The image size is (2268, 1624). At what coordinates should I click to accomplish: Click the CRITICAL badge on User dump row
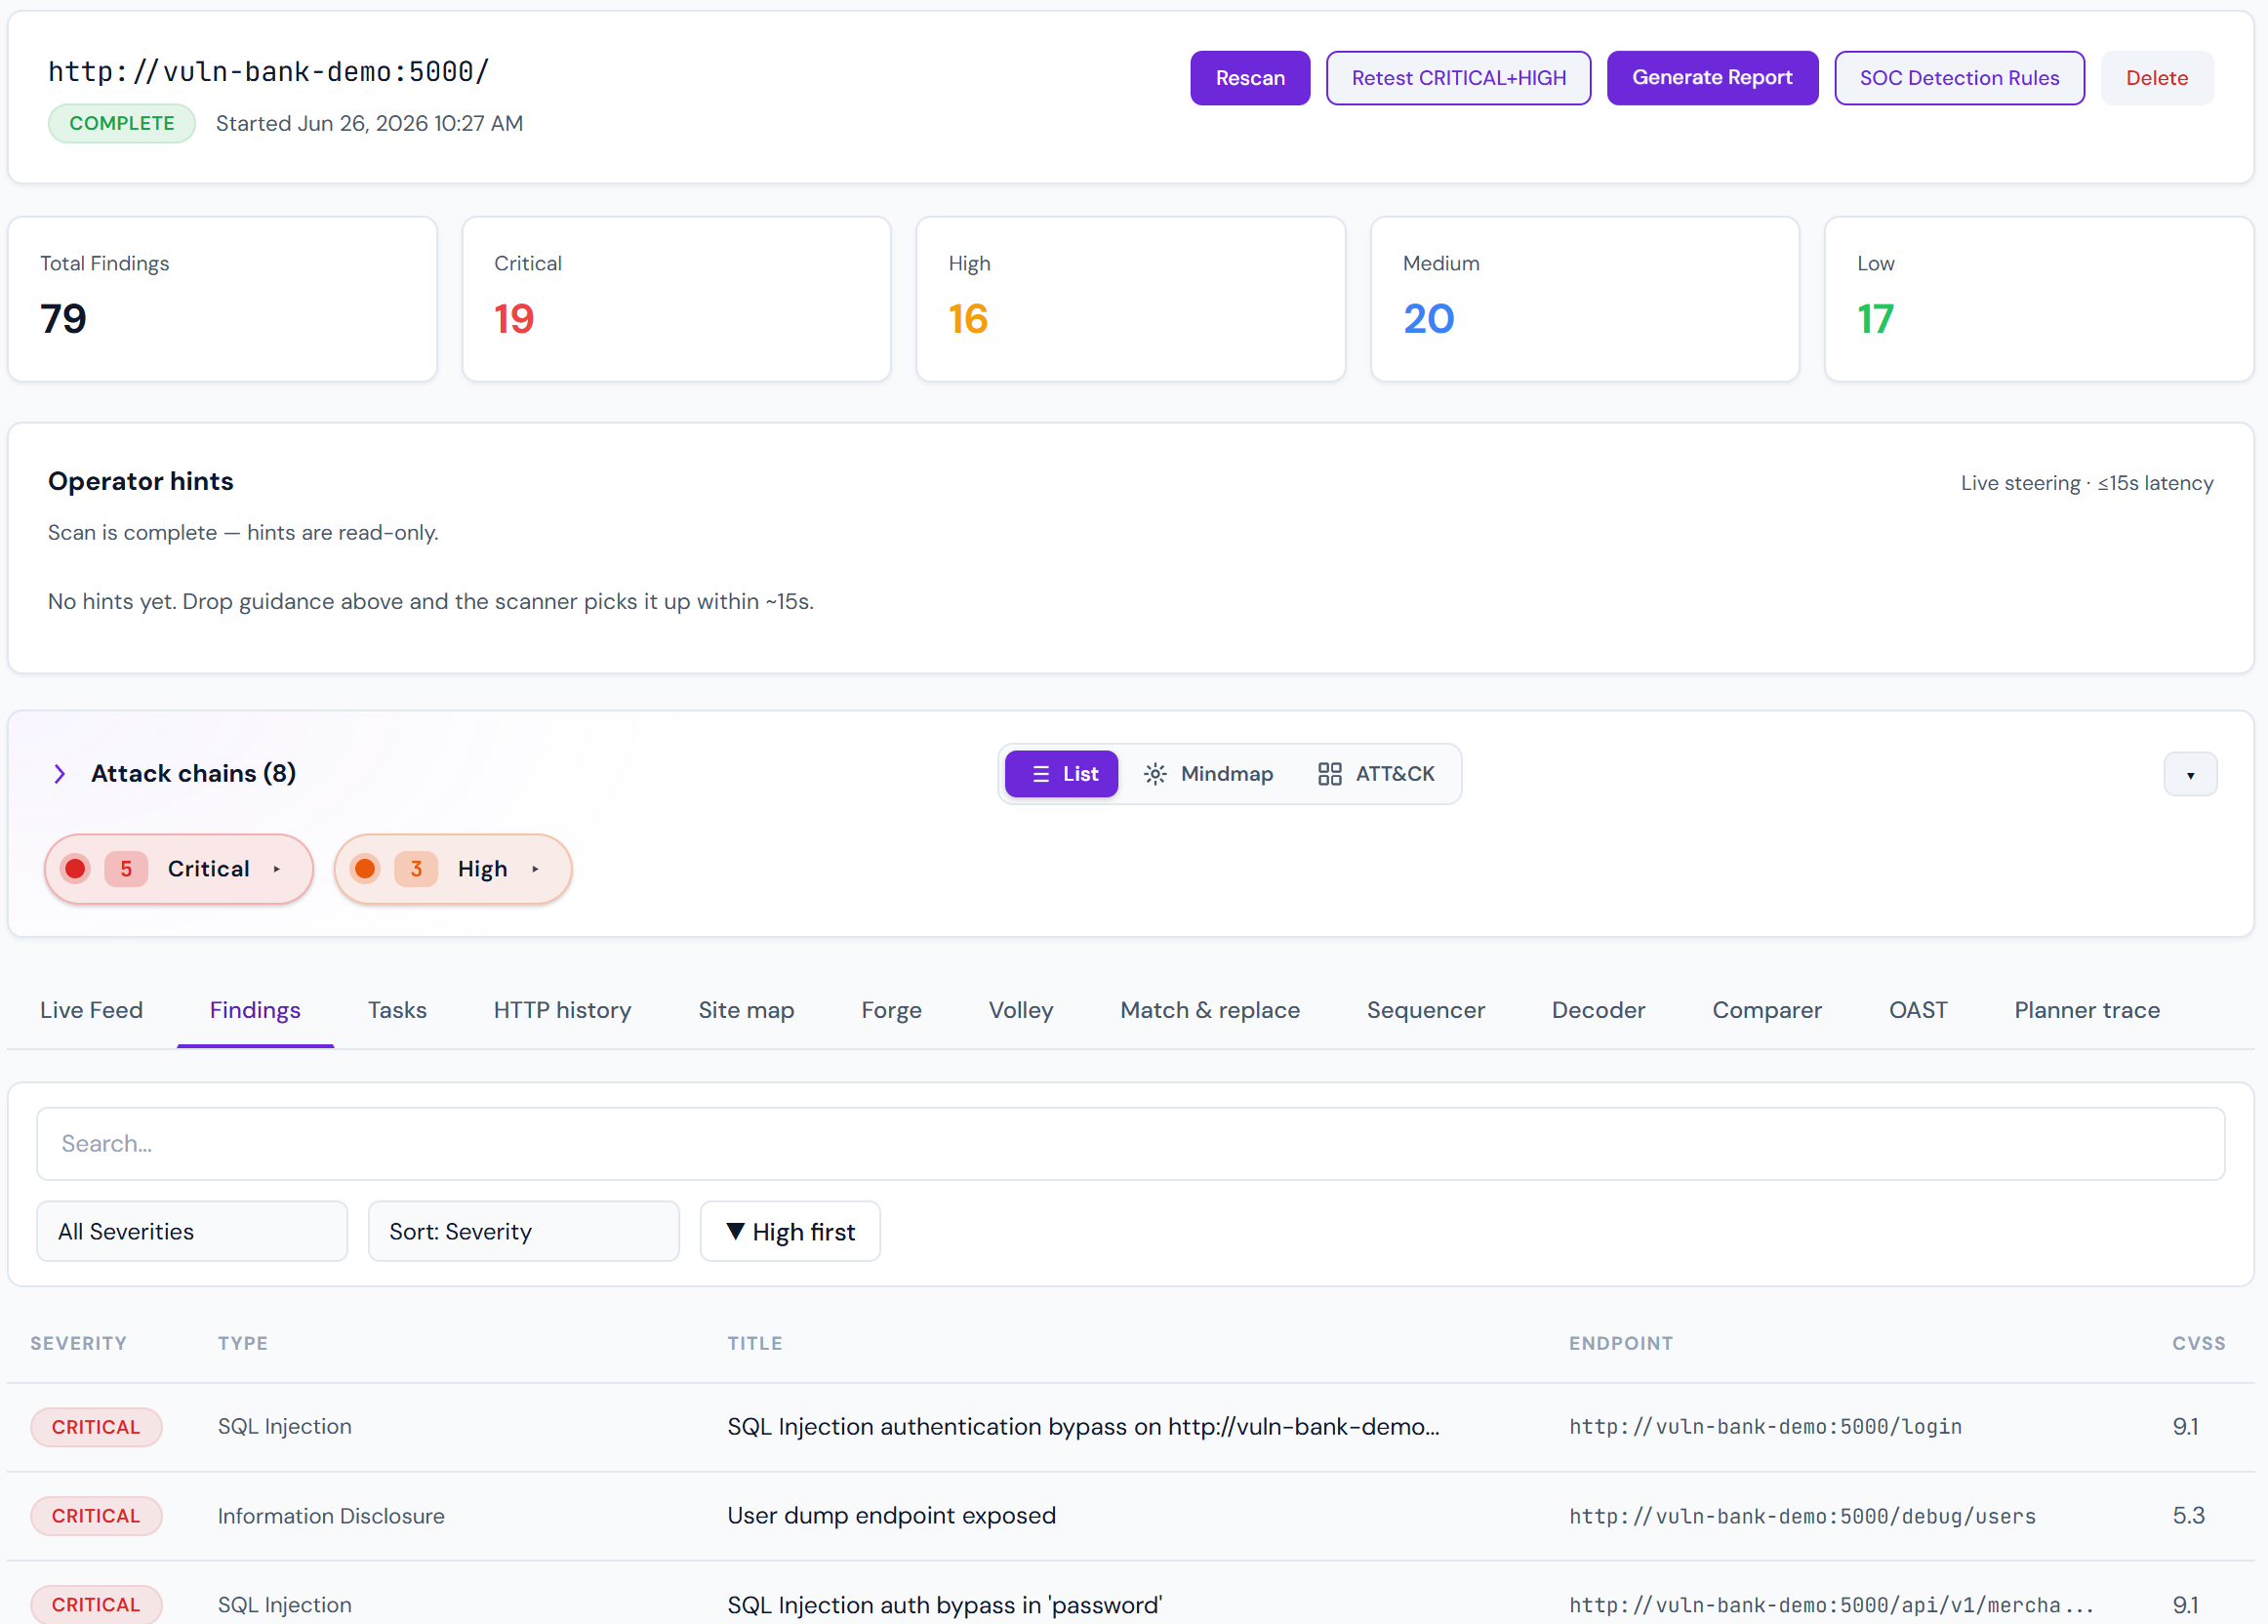click(96, 1516)
